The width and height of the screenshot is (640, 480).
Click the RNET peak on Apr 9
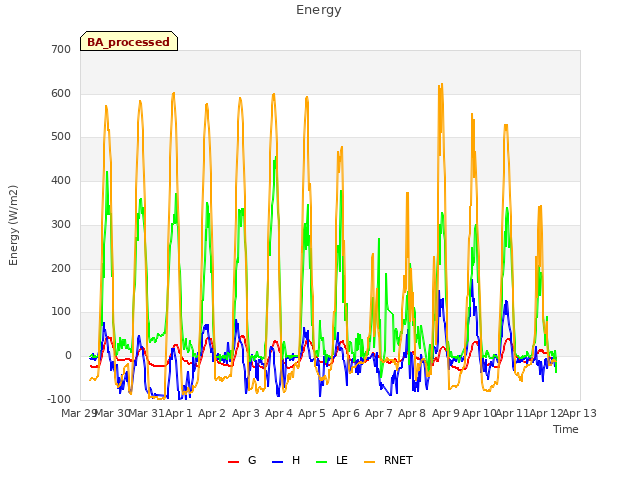click(442, 84)
